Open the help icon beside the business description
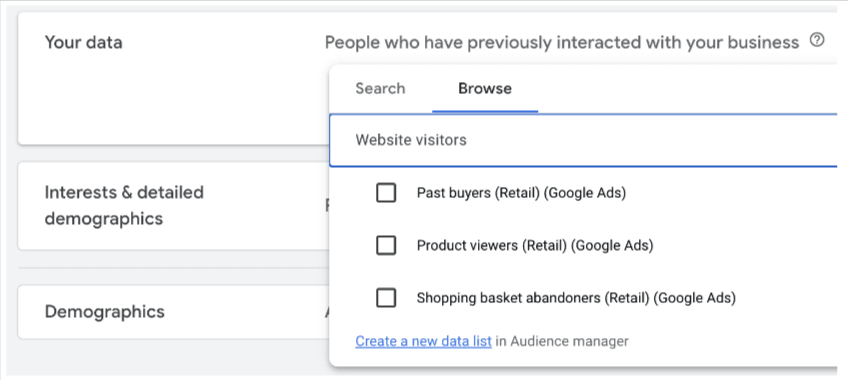Screen dimensions: 848x380 [817, 40]
